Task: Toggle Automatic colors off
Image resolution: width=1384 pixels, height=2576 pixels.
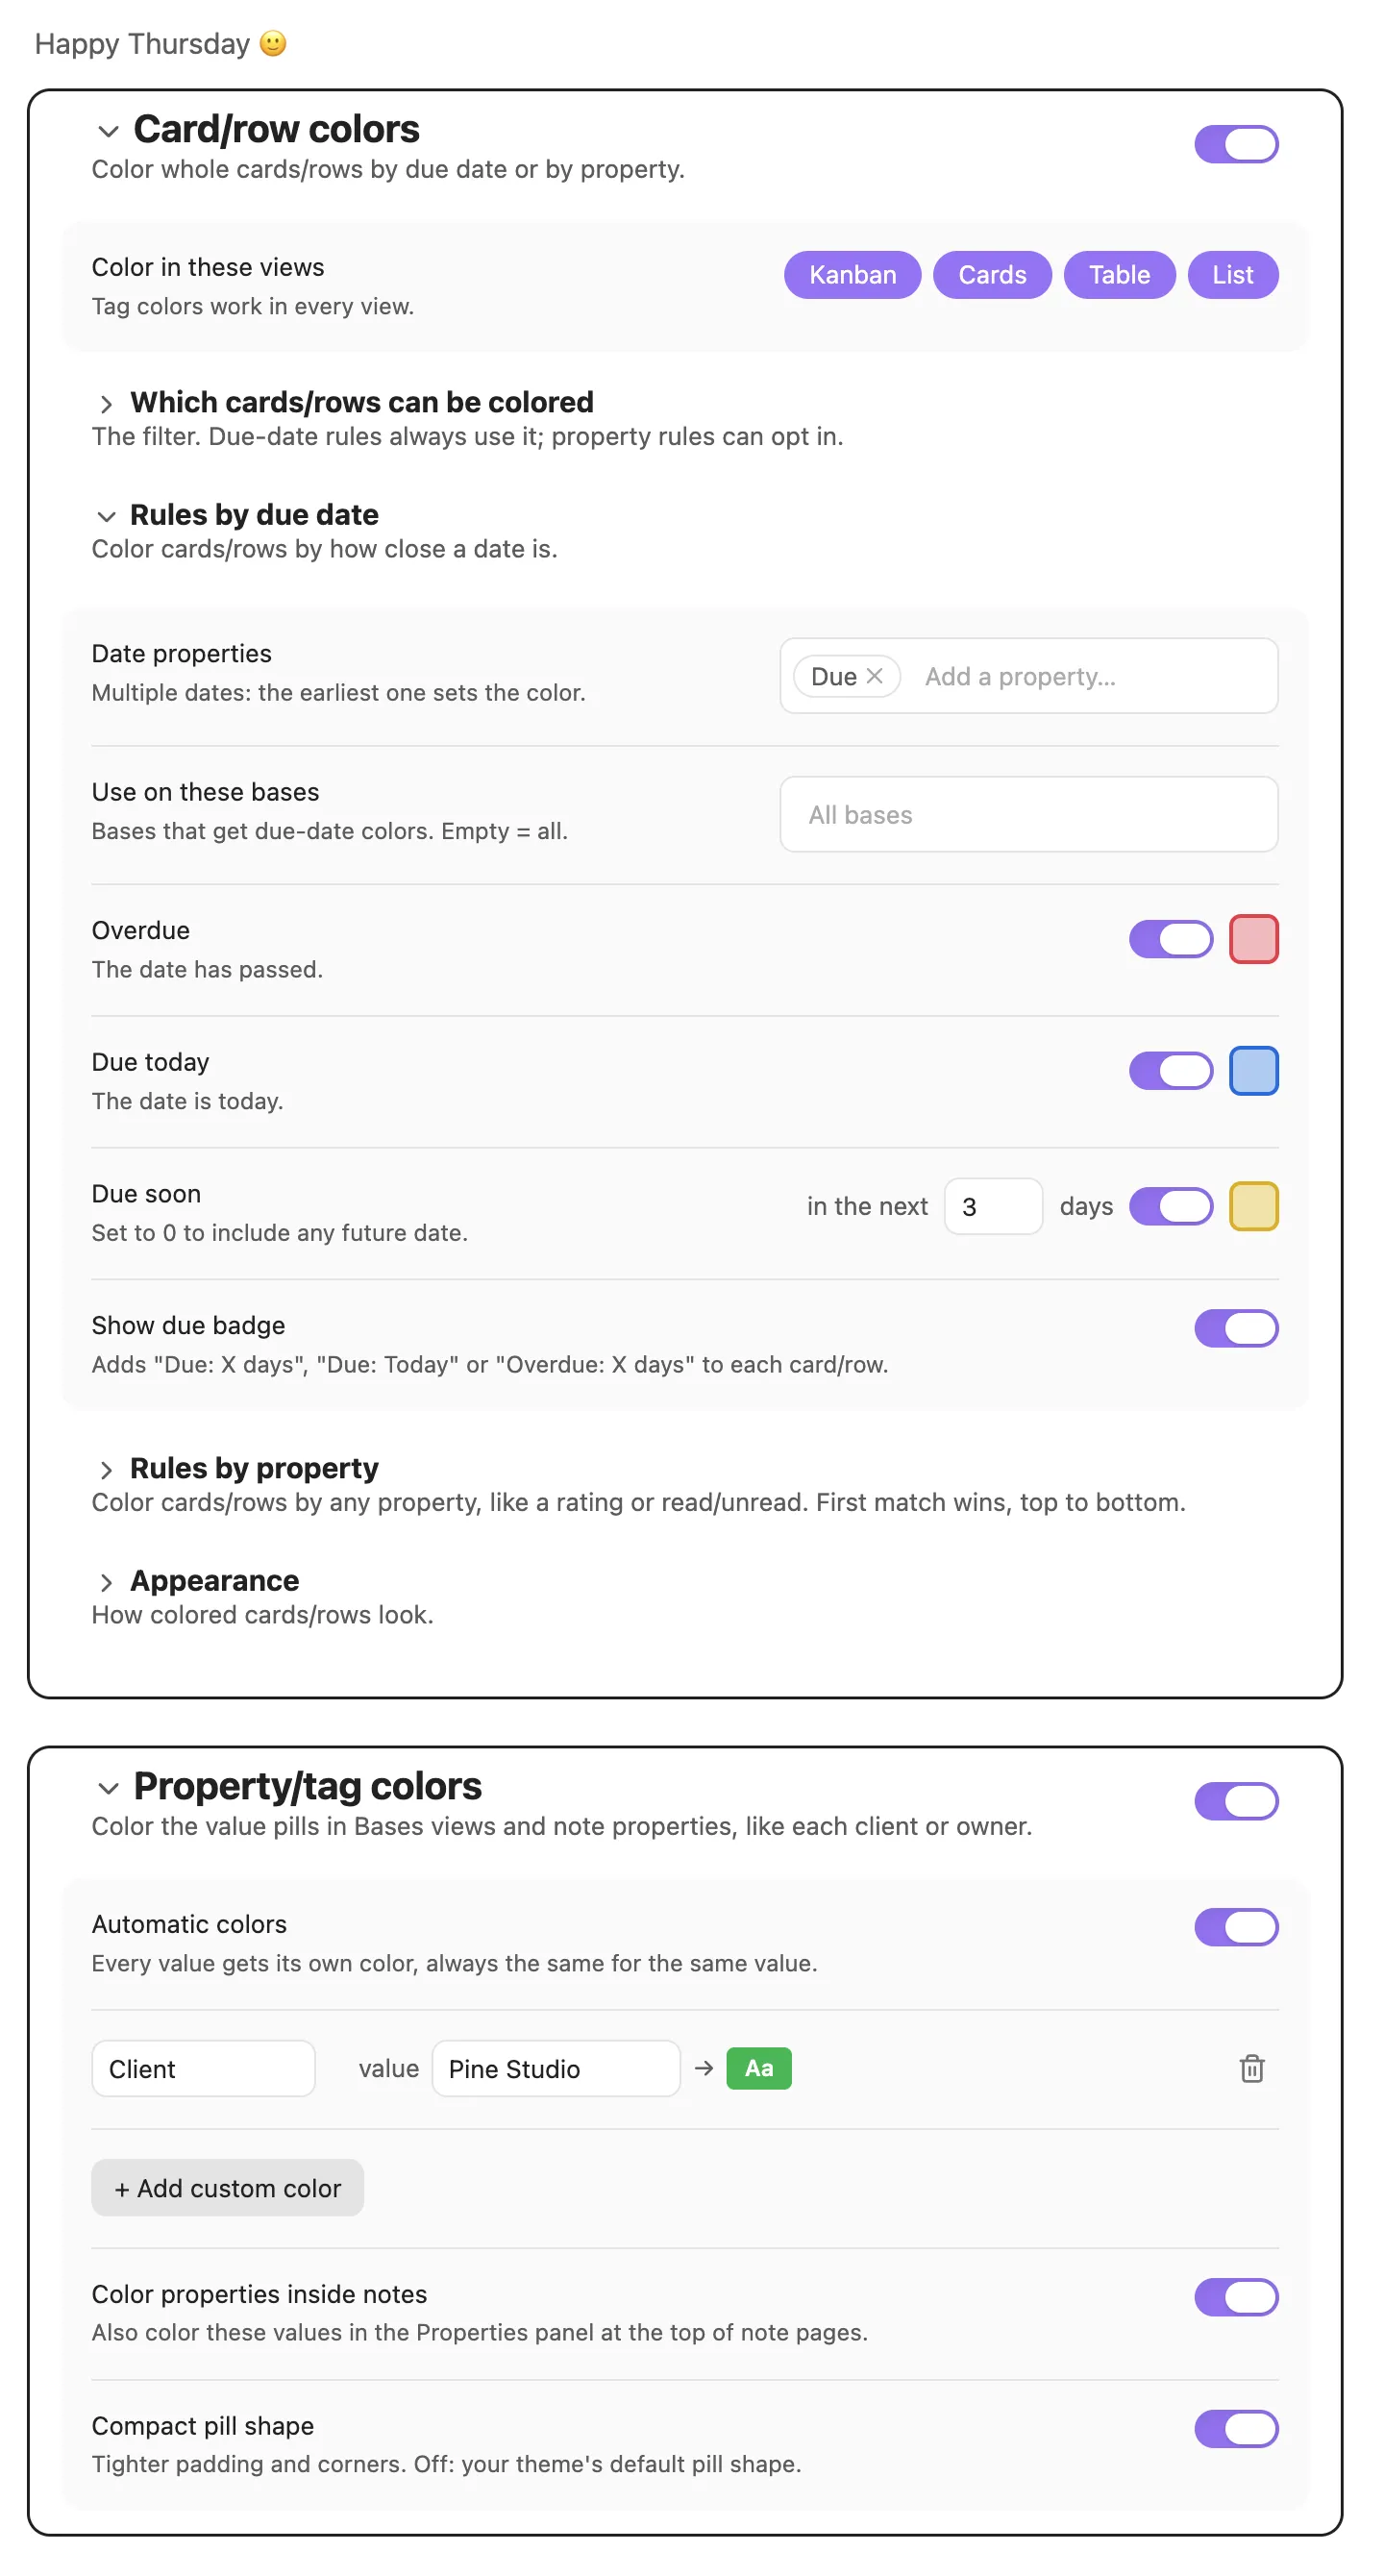Action: coord(1236,1926)
